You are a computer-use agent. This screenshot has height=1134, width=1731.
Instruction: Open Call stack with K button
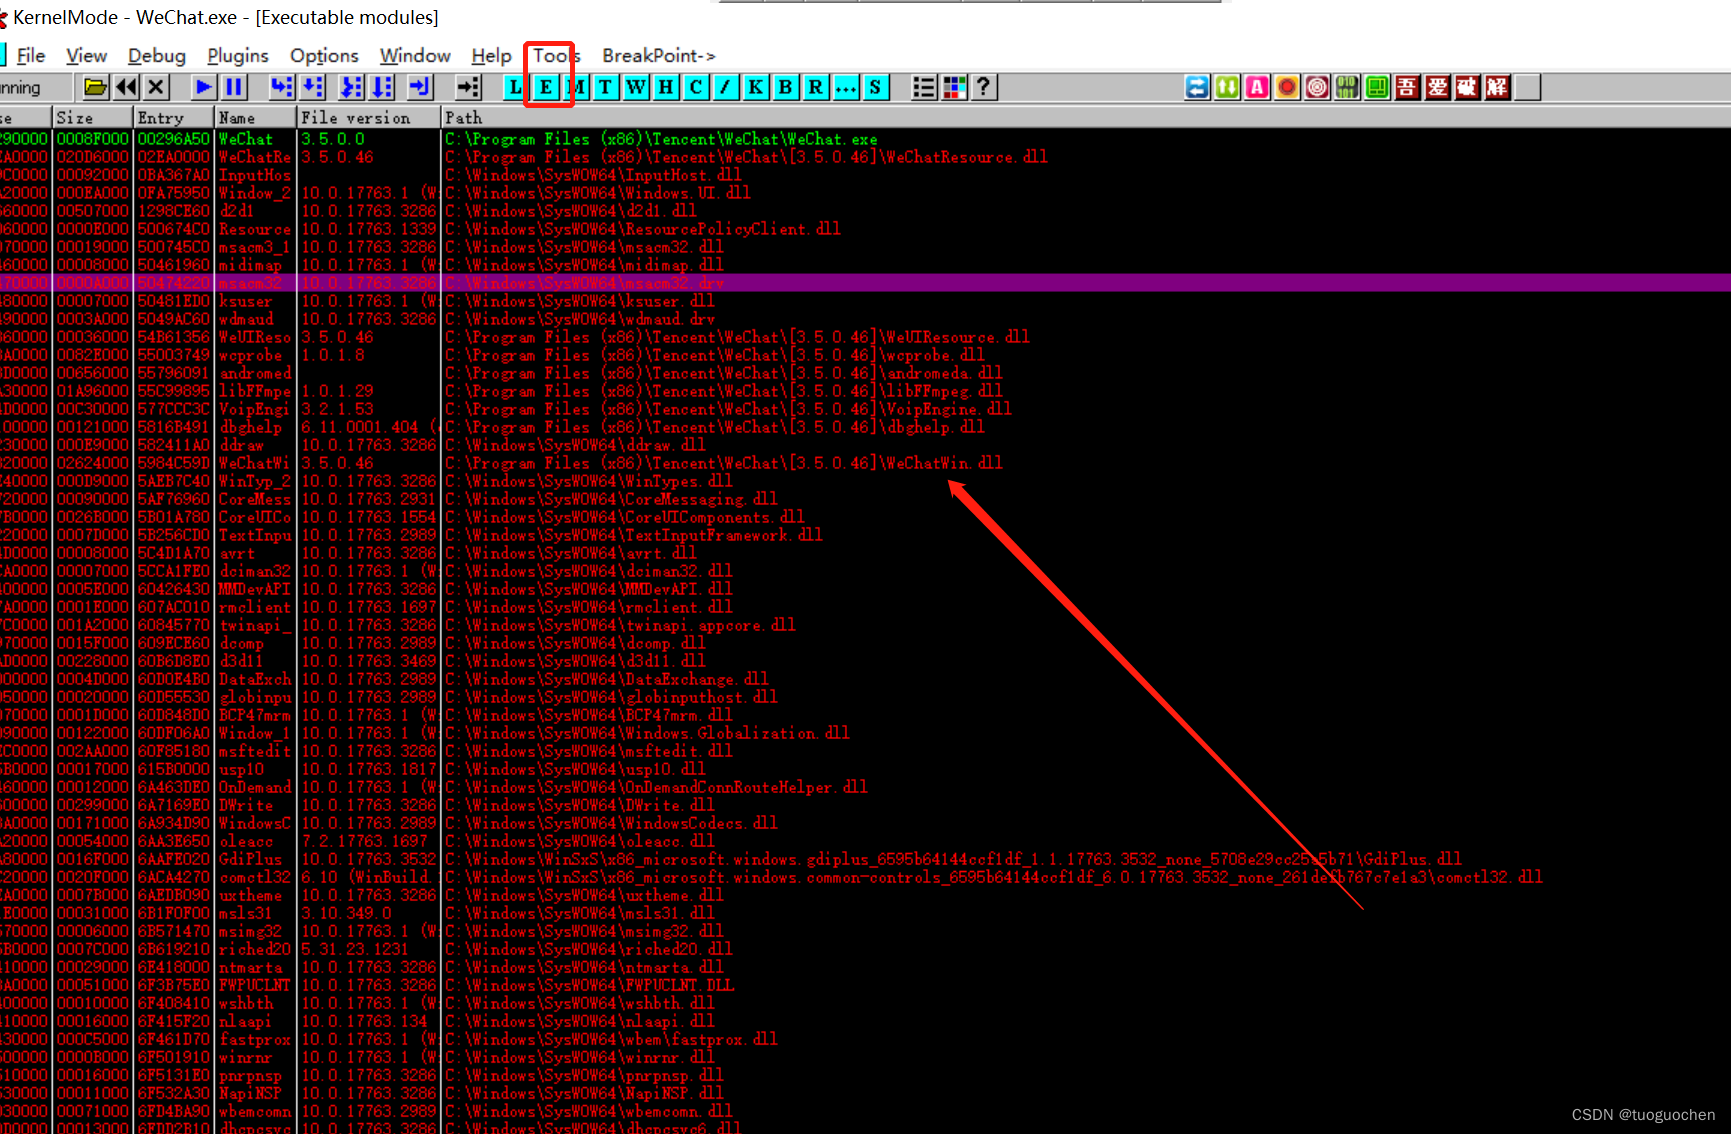click(756, 87)
